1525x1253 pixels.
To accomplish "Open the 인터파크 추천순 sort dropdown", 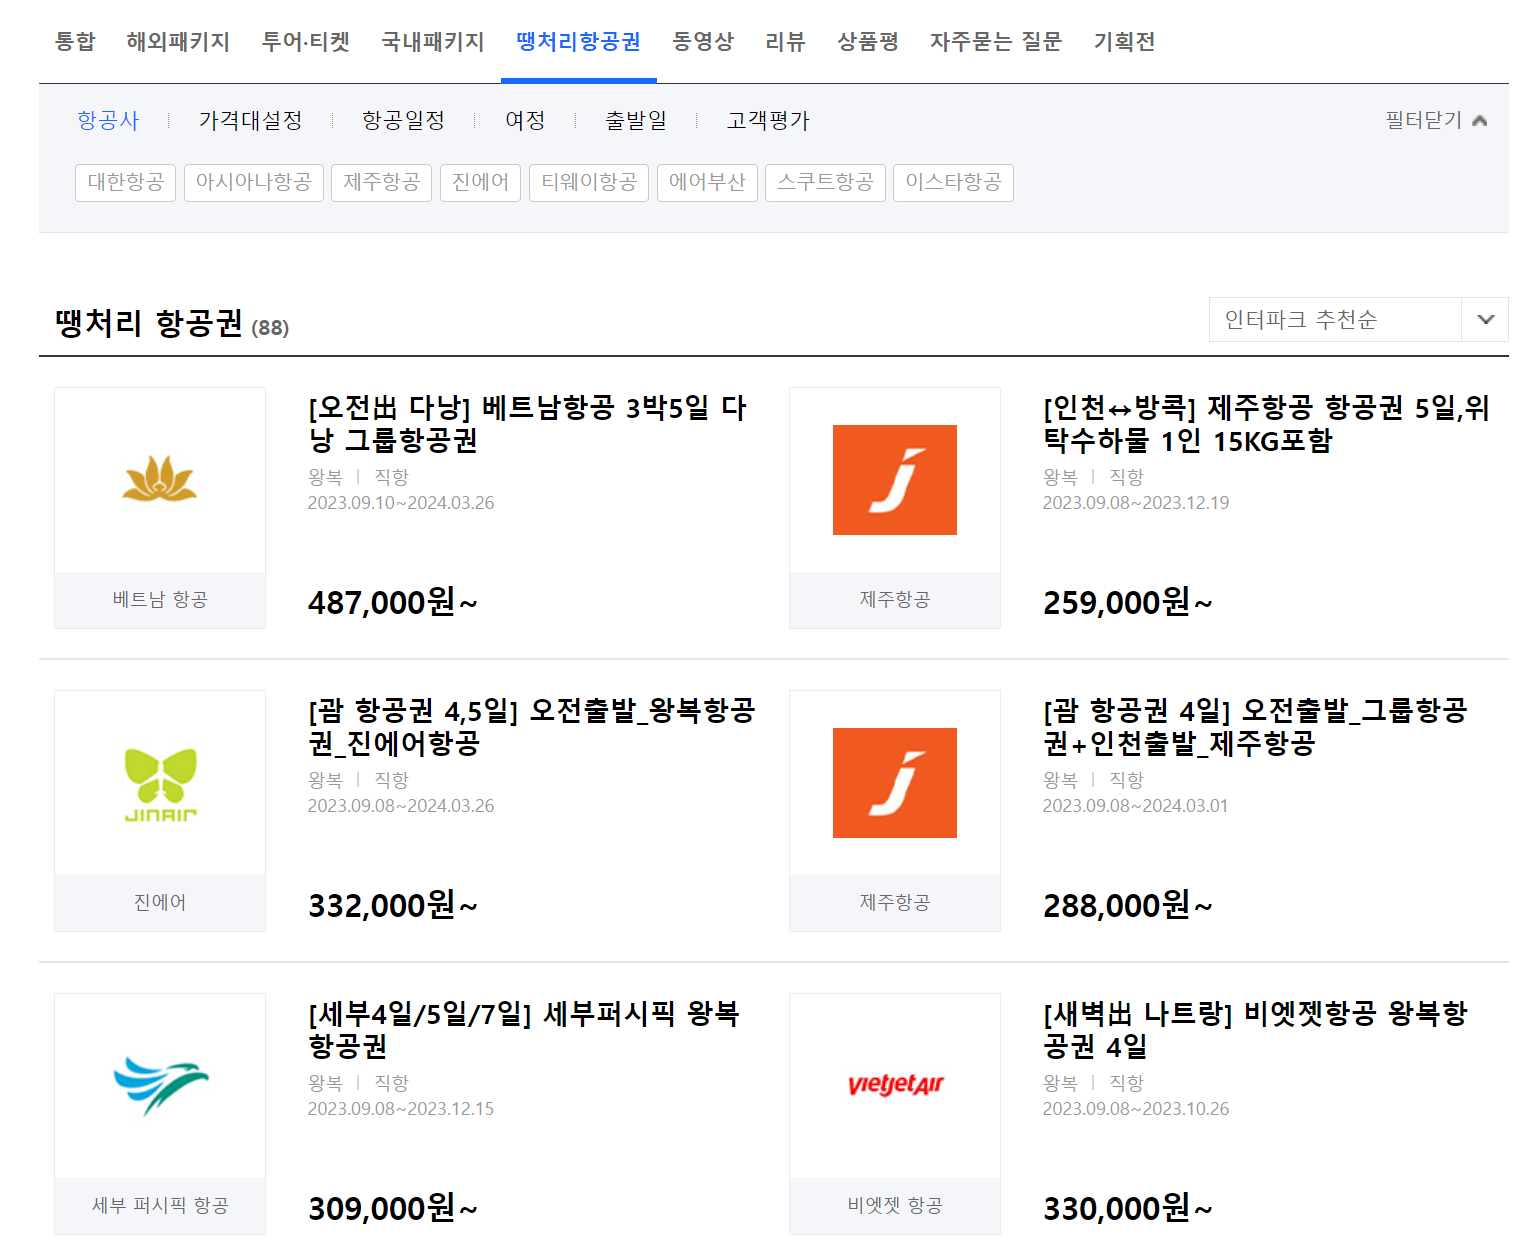I will [1355, 320].
